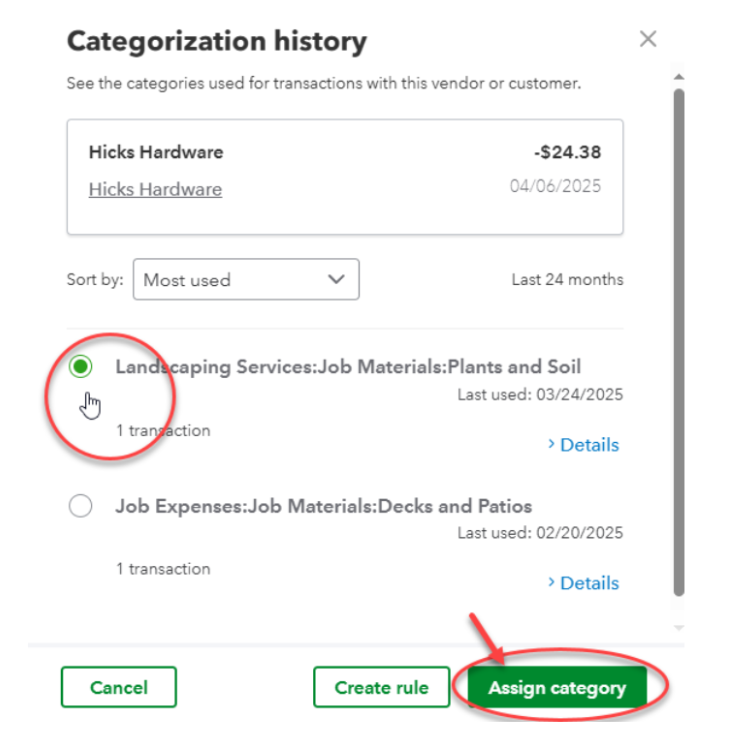Click the Landscaping Services category label
This screenshot has height=739, width=743.
(348, 367)
